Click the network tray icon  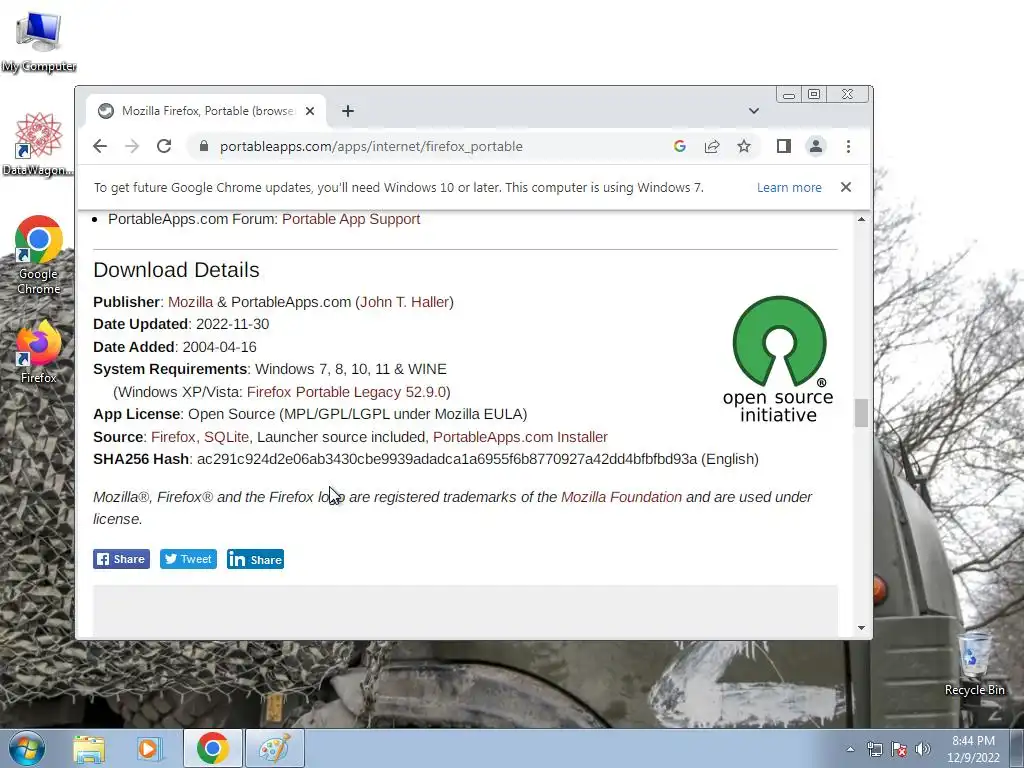874,749
